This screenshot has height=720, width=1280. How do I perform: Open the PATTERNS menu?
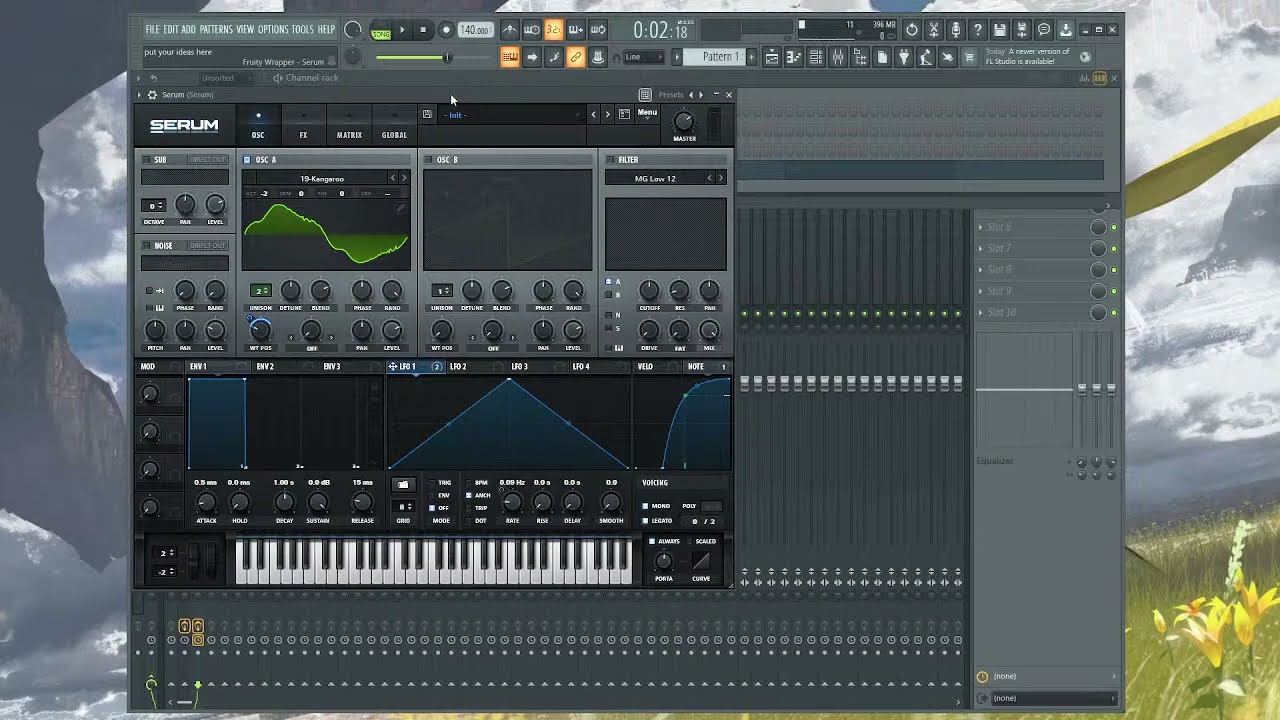pyautogui.click(x=215, y=29)
